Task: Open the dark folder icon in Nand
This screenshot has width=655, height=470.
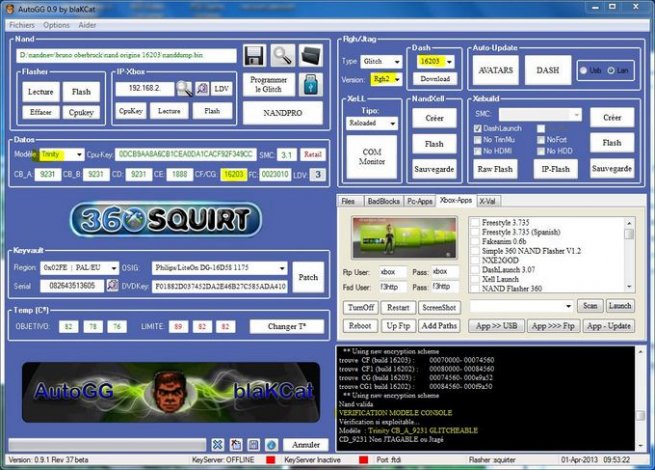Action: (311, 55)
